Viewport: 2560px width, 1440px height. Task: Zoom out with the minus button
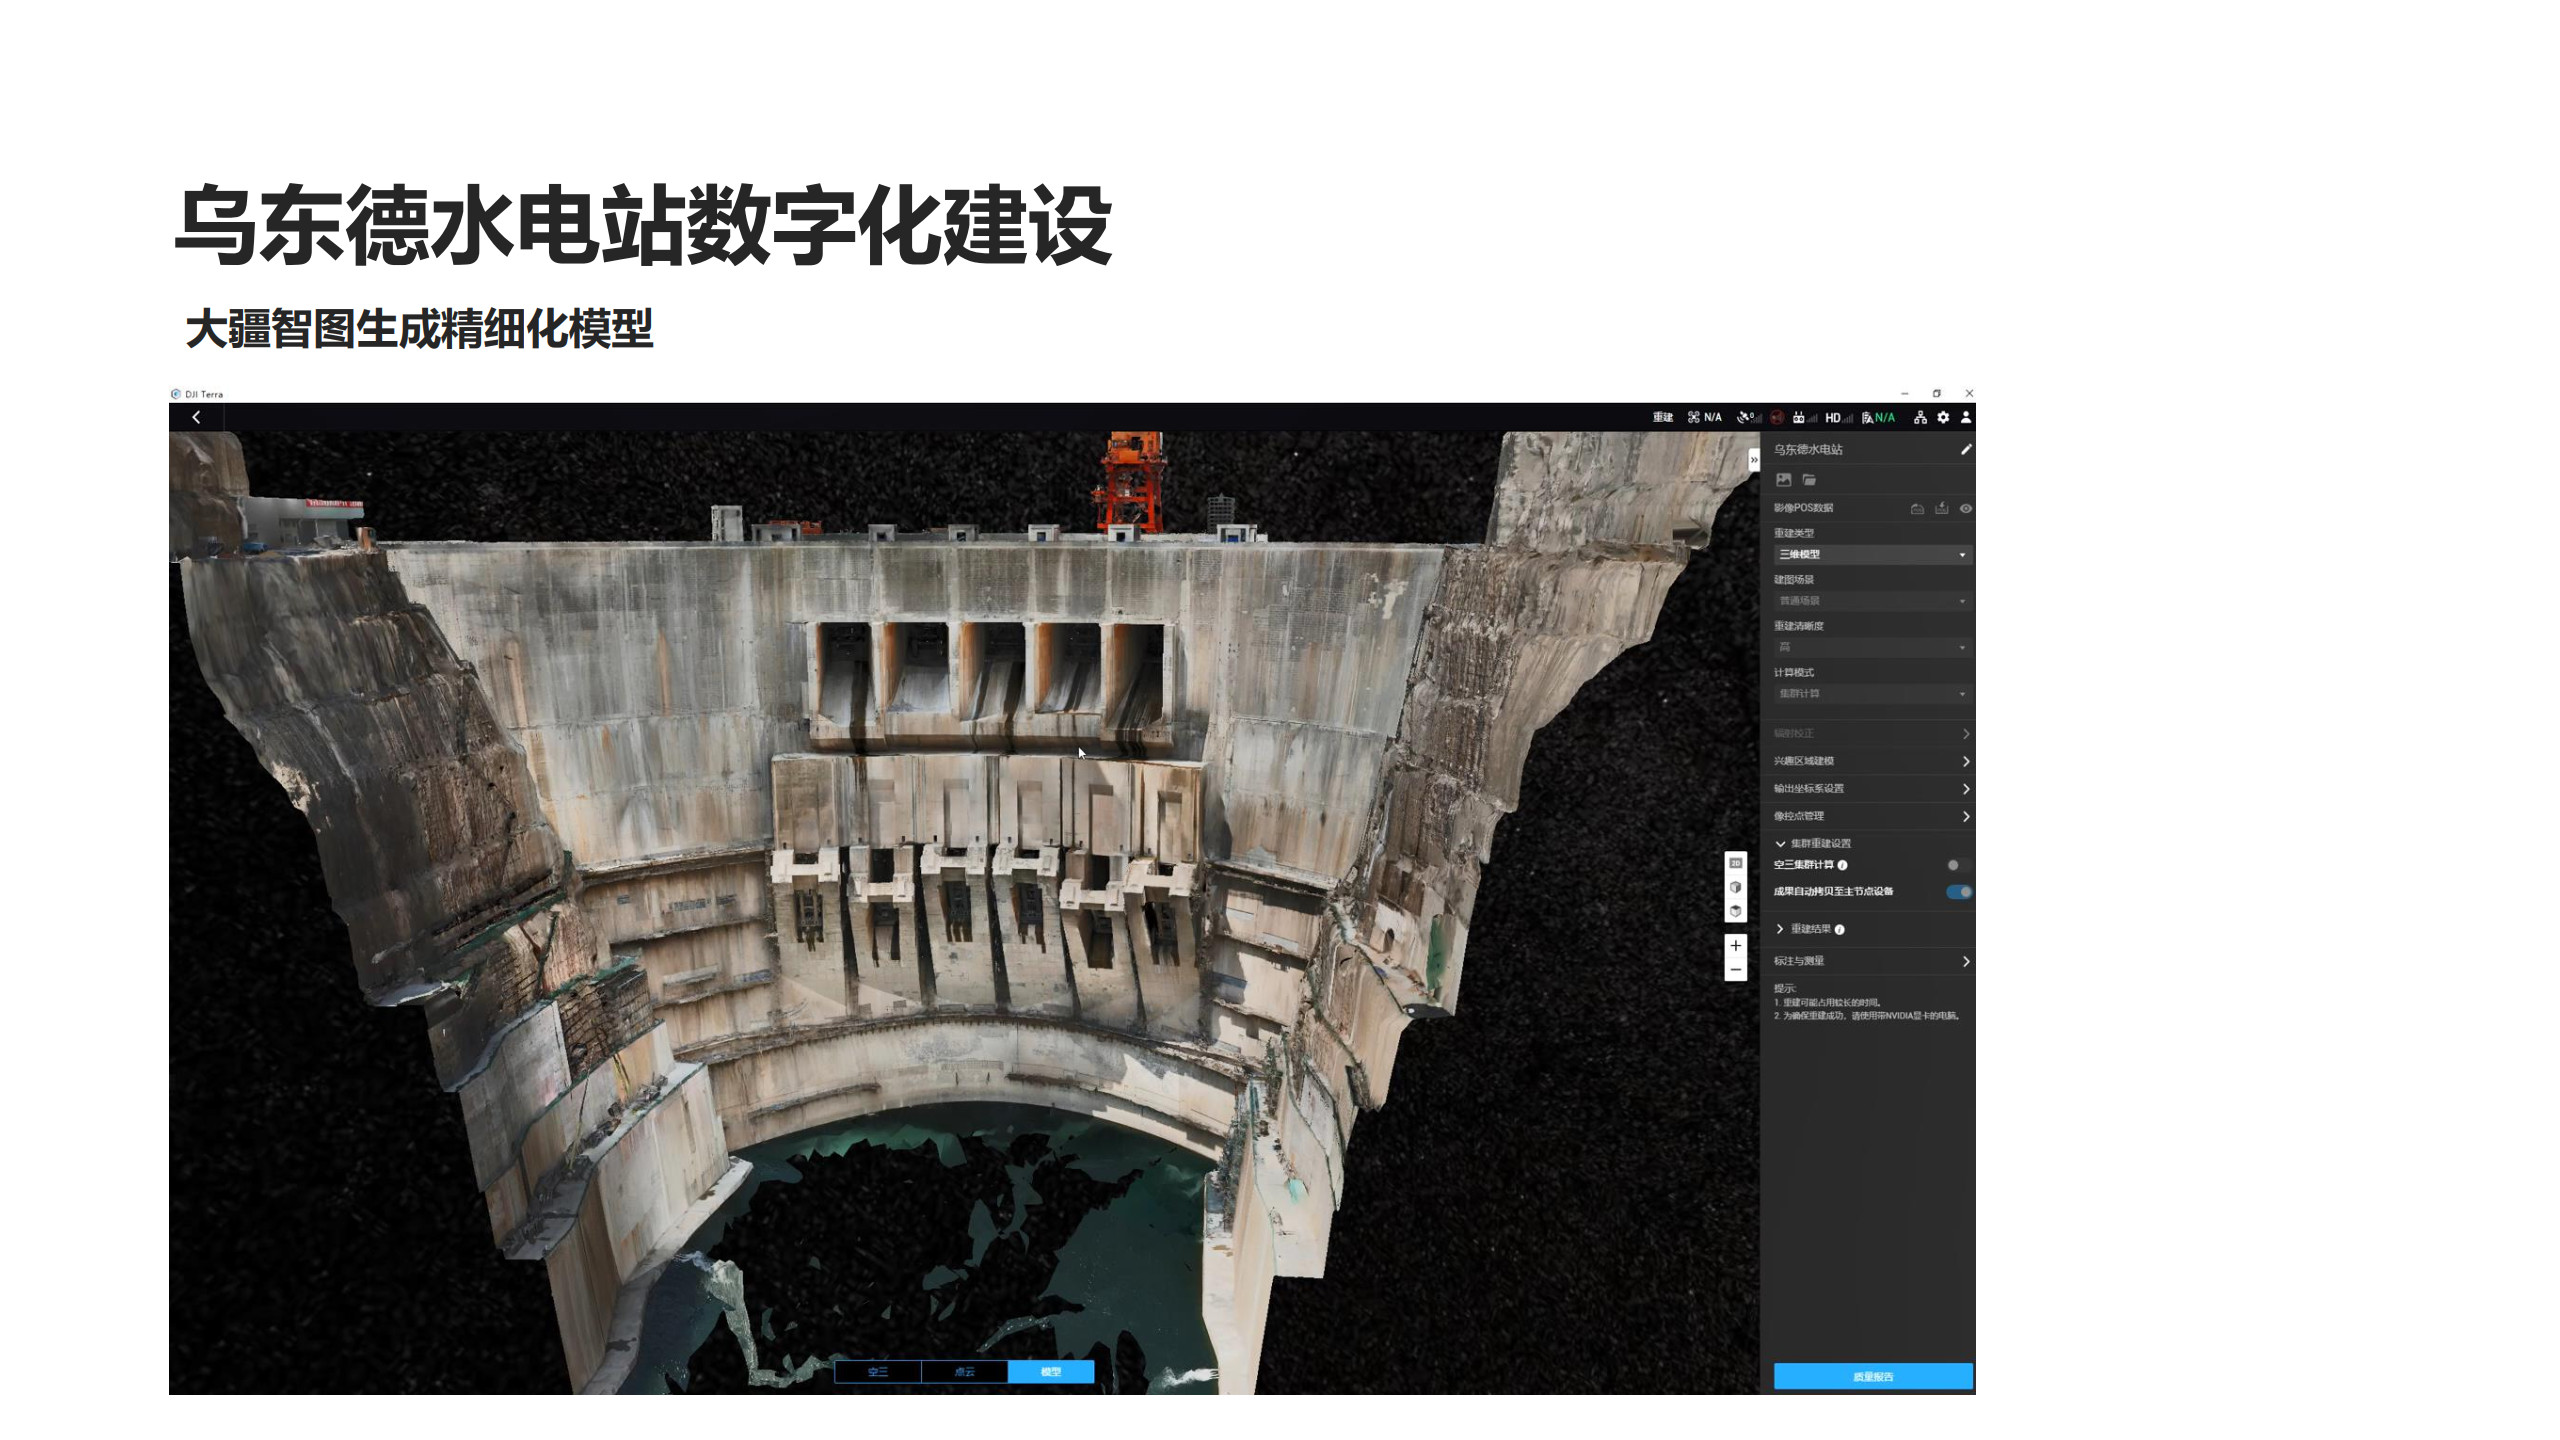1736,970
